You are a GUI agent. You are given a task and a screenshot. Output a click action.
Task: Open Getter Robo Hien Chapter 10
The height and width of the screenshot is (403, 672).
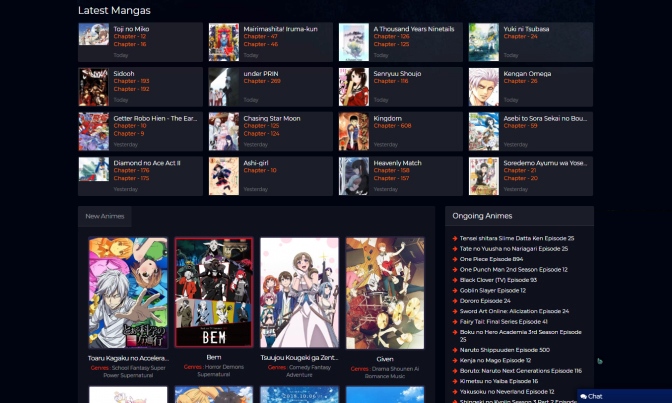(130, 126)
